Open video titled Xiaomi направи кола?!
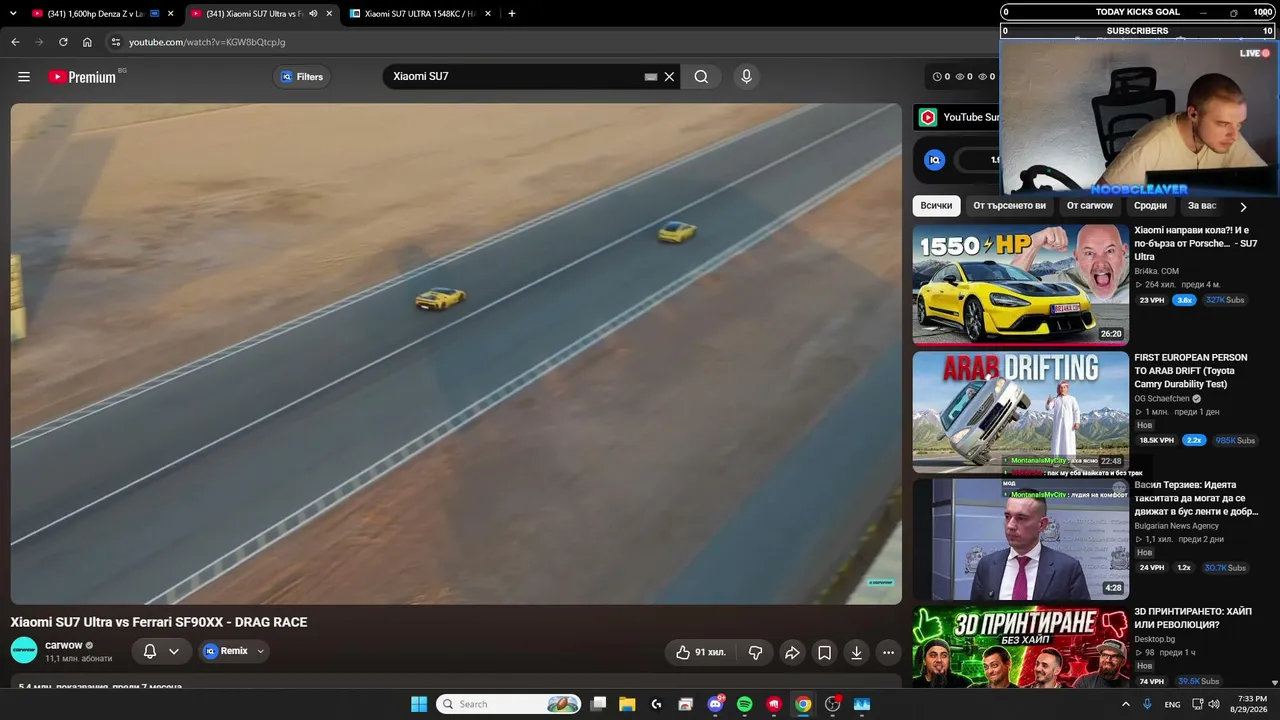The height and width of the screenshot is (720, 1280). coord(1196,243)
